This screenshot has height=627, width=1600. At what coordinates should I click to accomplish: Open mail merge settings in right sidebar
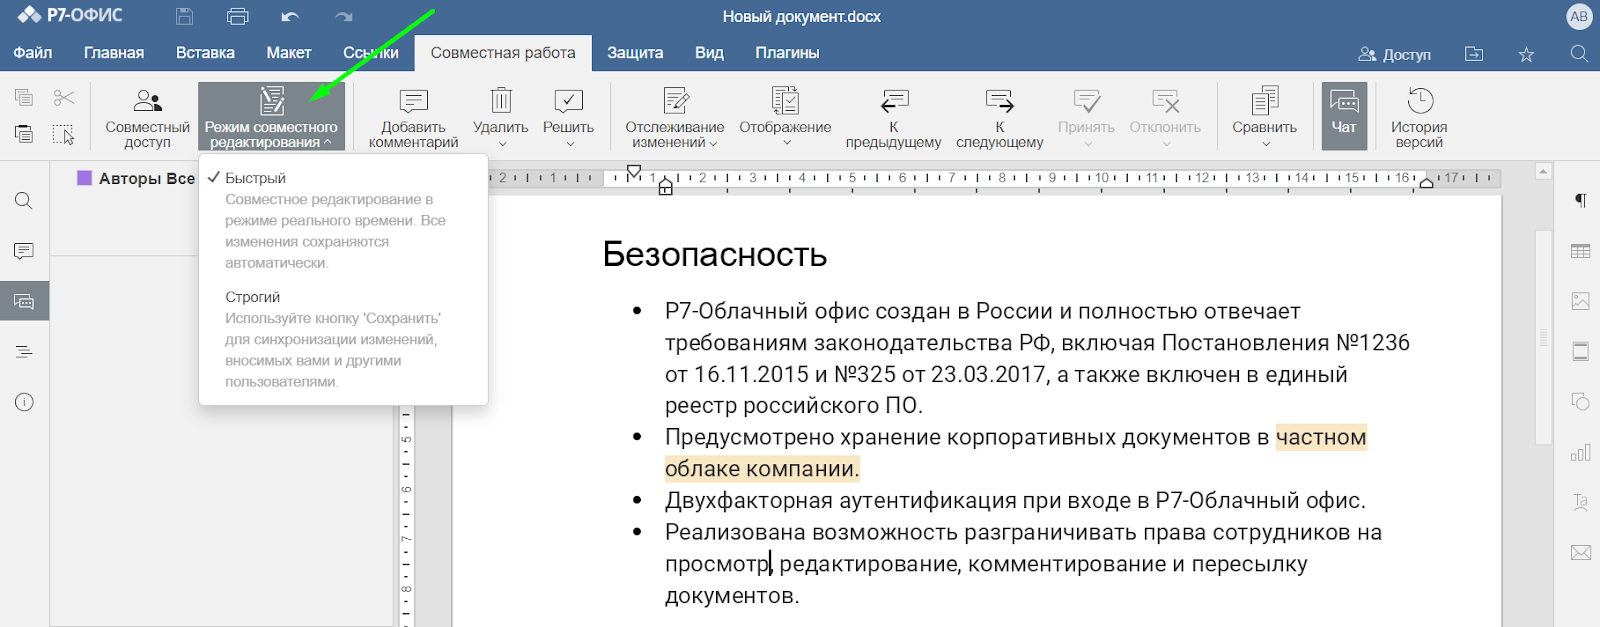pos(1580,552)
